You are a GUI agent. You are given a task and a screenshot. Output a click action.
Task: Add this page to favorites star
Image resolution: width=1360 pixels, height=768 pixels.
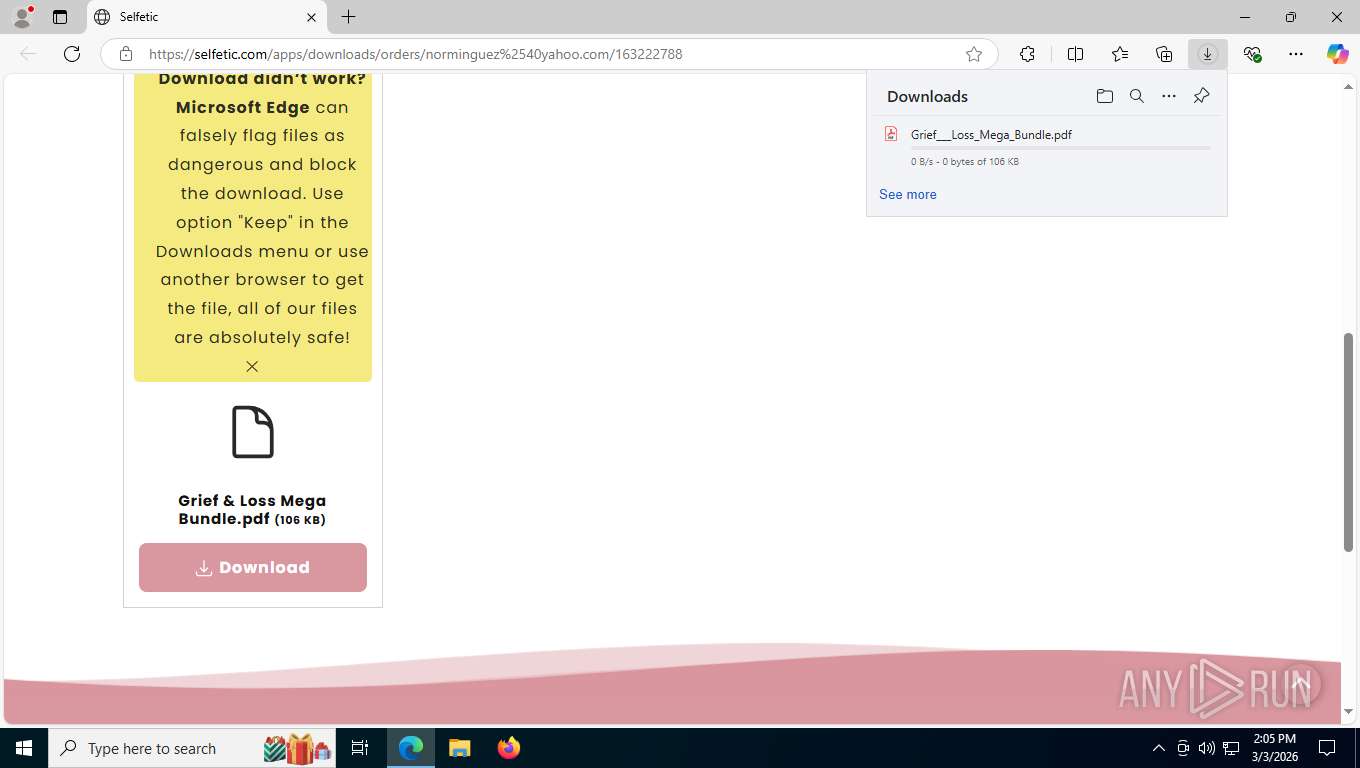[974, 54]
